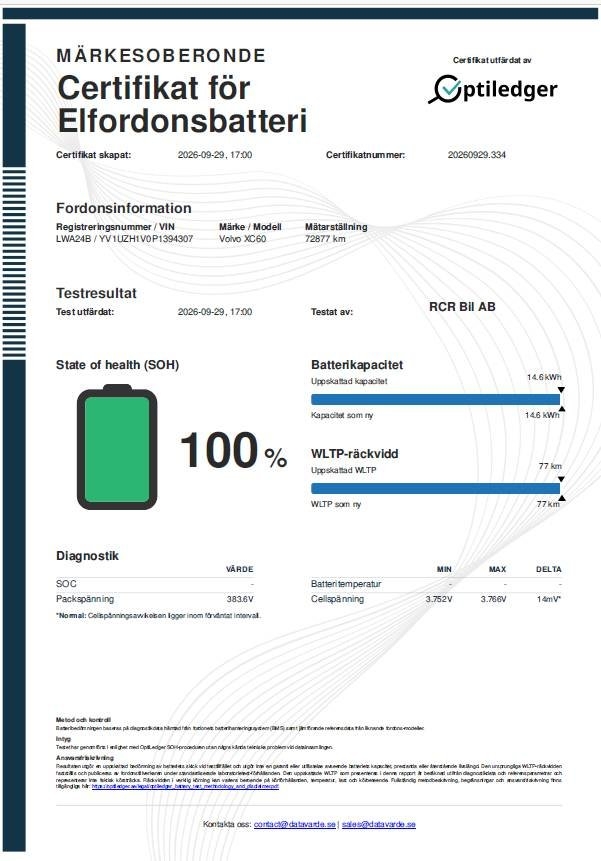Click the green battery SOH icon
The width and height of the screenshot is (601, 861).
(117, 447)
